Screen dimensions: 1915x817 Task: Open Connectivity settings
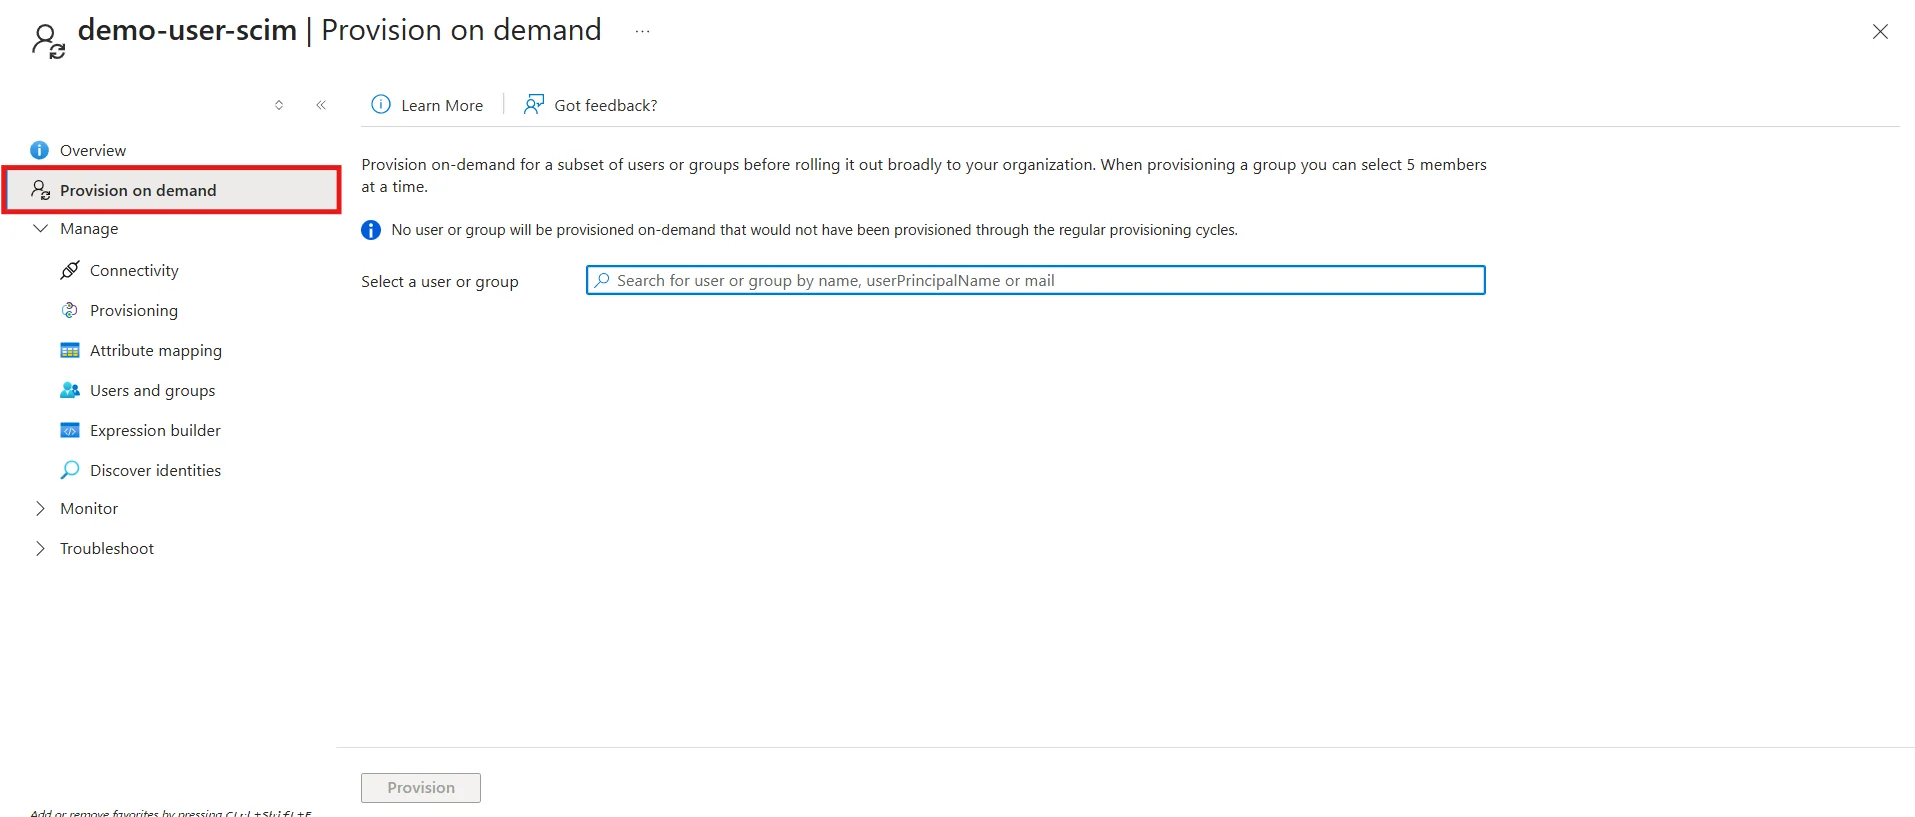pos(134,270)
